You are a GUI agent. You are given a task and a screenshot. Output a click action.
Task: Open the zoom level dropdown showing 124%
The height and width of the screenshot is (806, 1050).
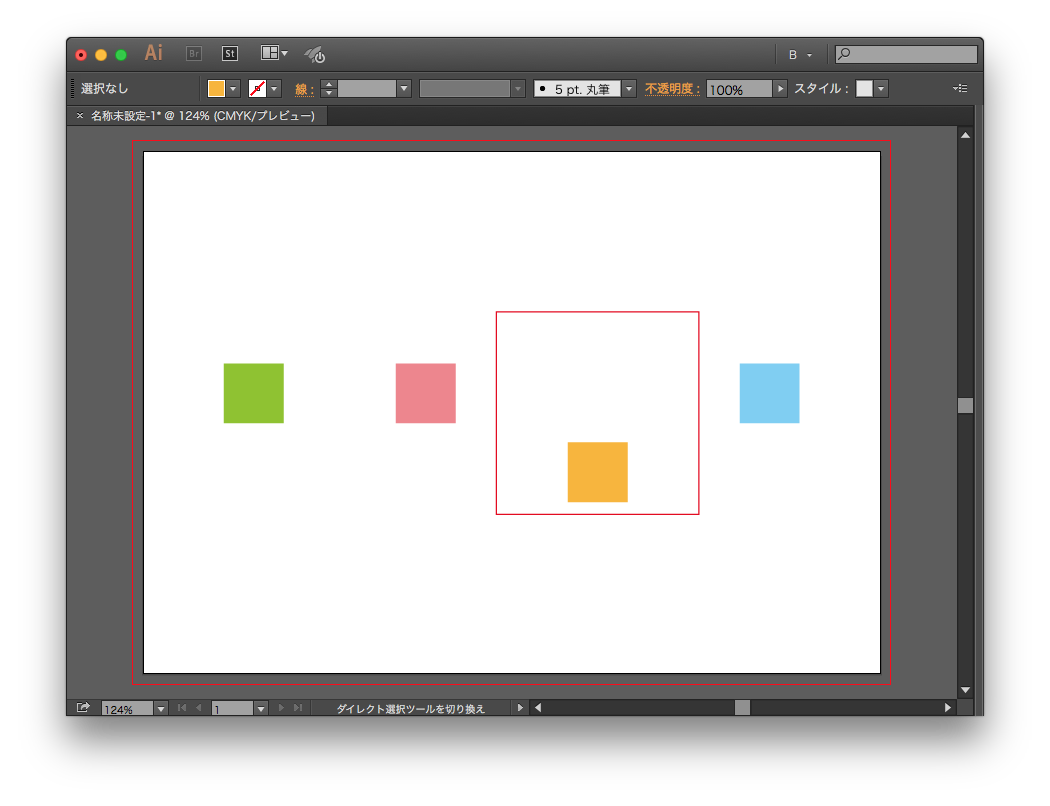coord(160,707)
